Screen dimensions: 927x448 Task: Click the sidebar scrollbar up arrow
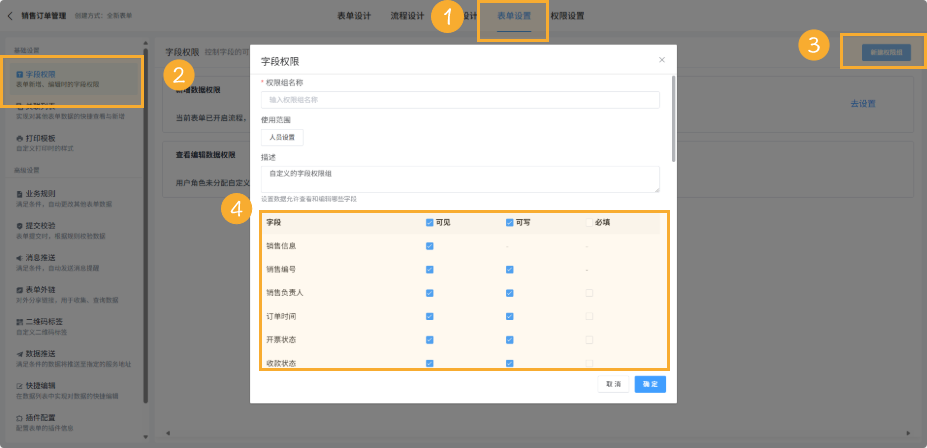145,43
